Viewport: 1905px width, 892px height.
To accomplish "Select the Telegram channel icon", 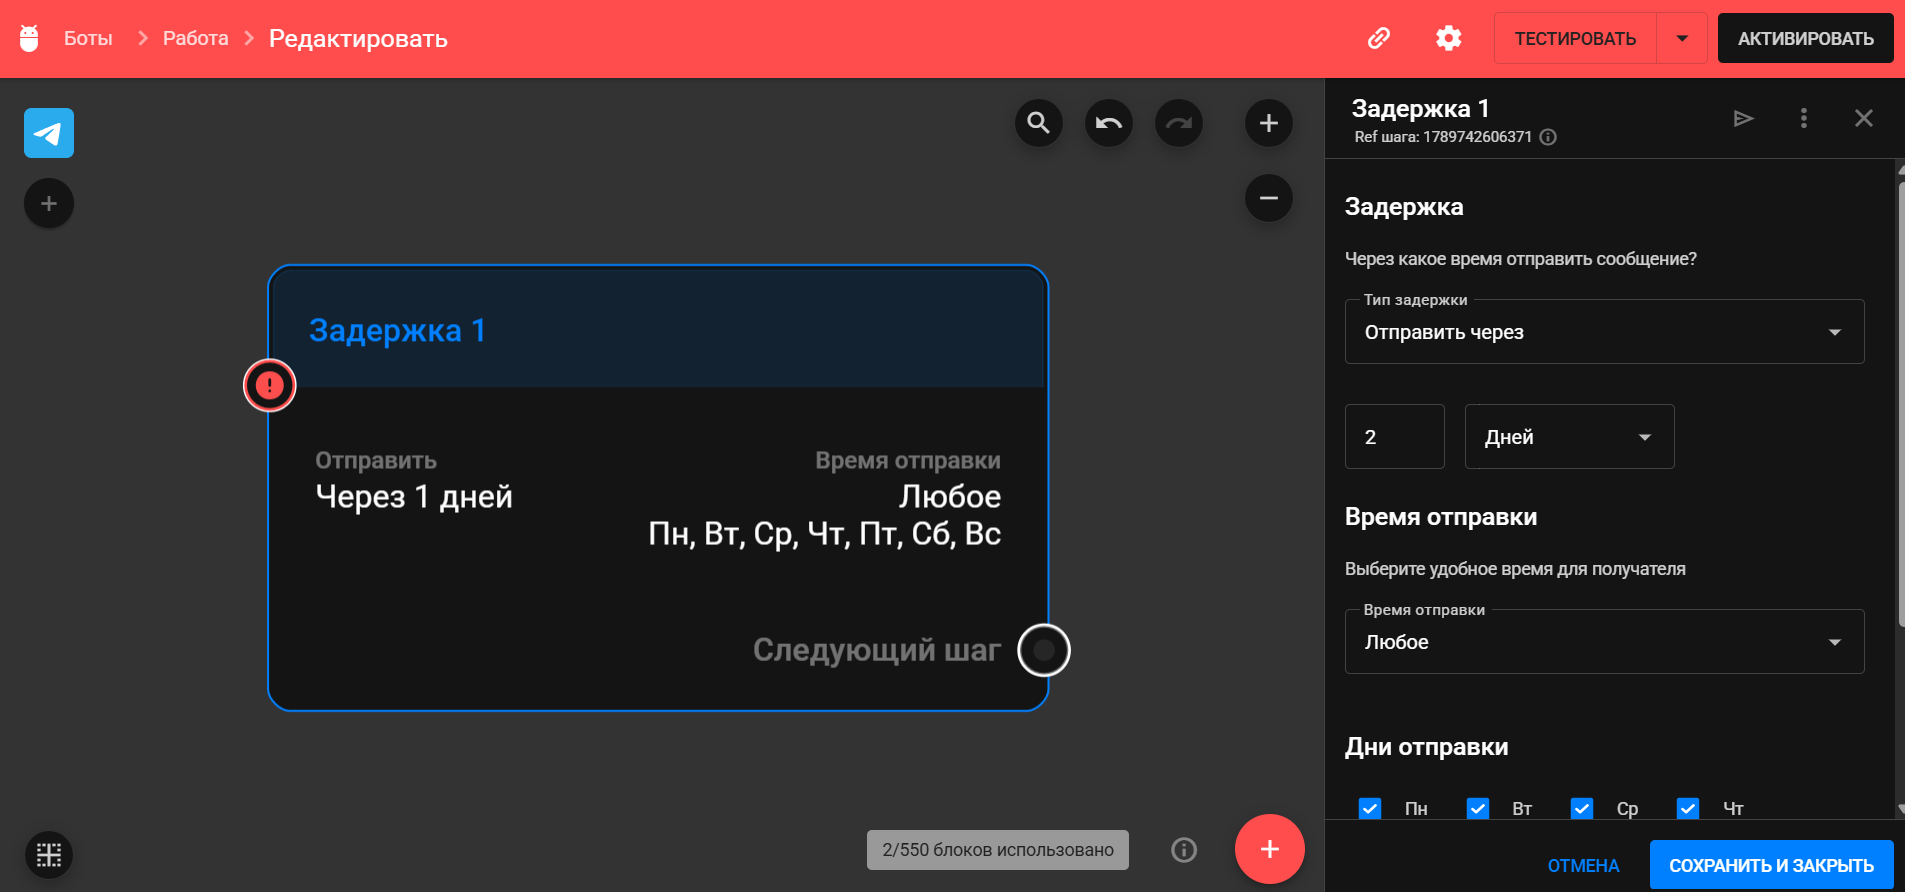I will tap(49, 133).
